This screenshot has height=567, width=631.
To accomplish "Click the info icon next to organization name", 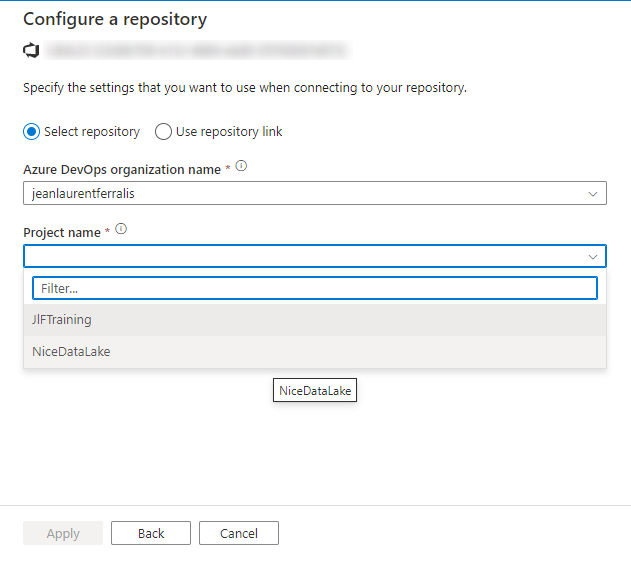I will [x=241, y=166].
